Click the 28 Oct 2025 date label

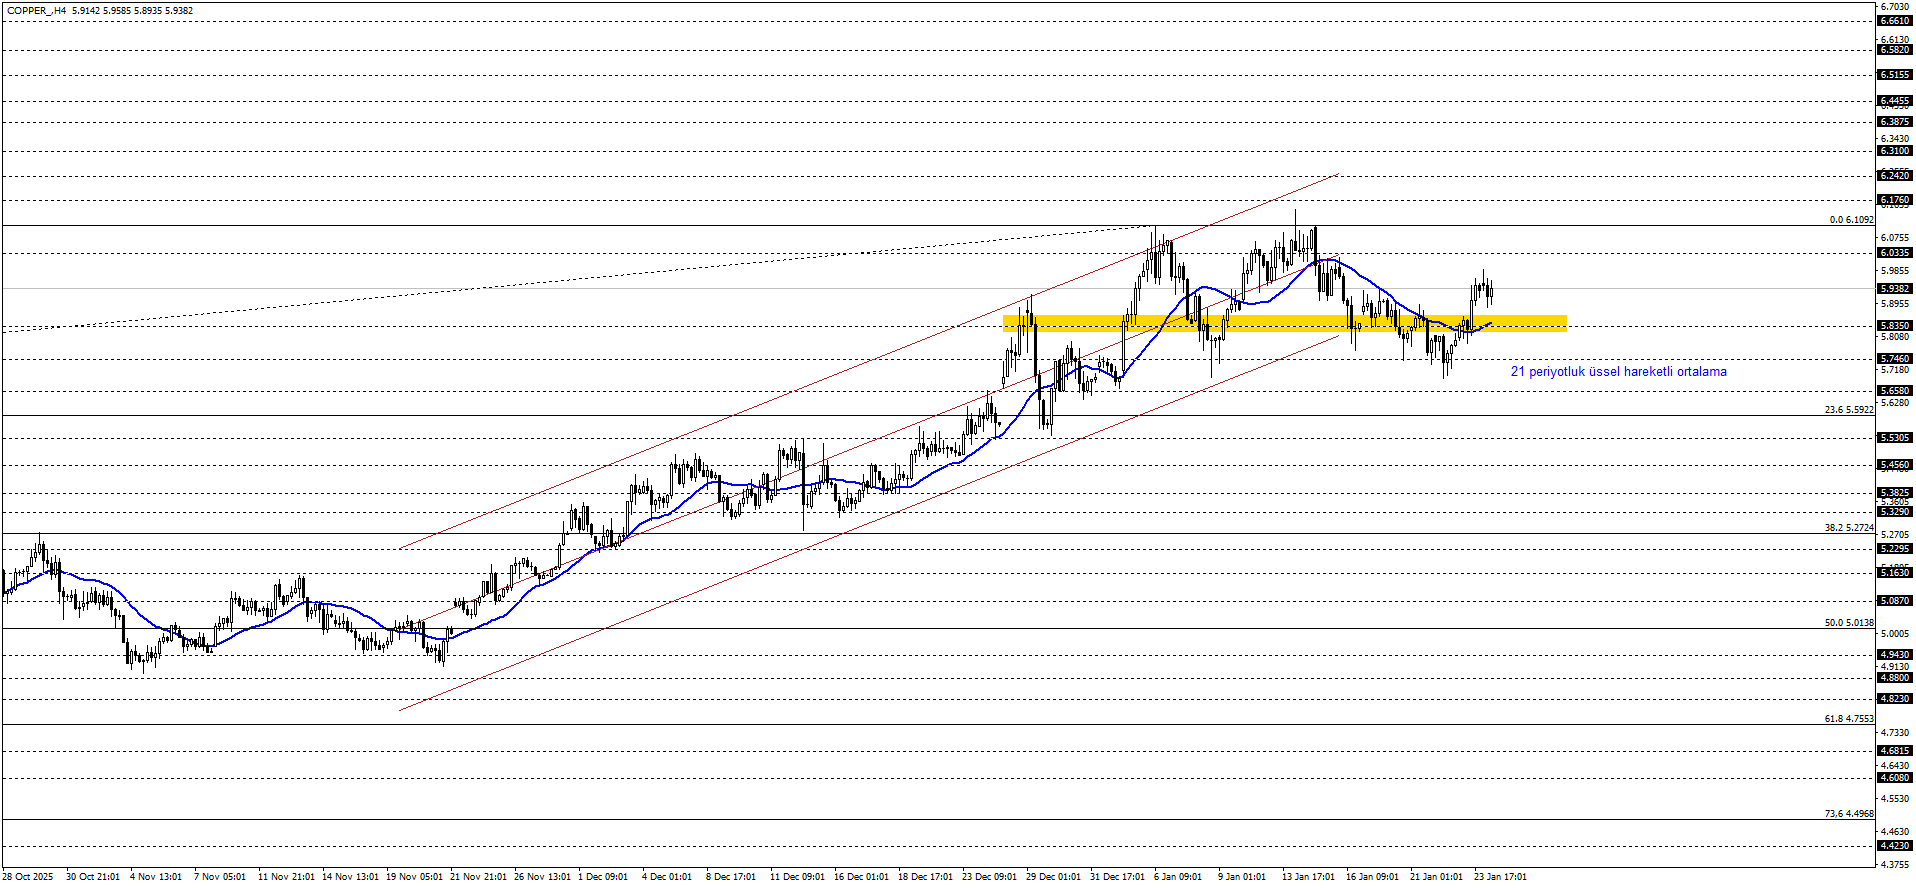(x=28, y=877)
